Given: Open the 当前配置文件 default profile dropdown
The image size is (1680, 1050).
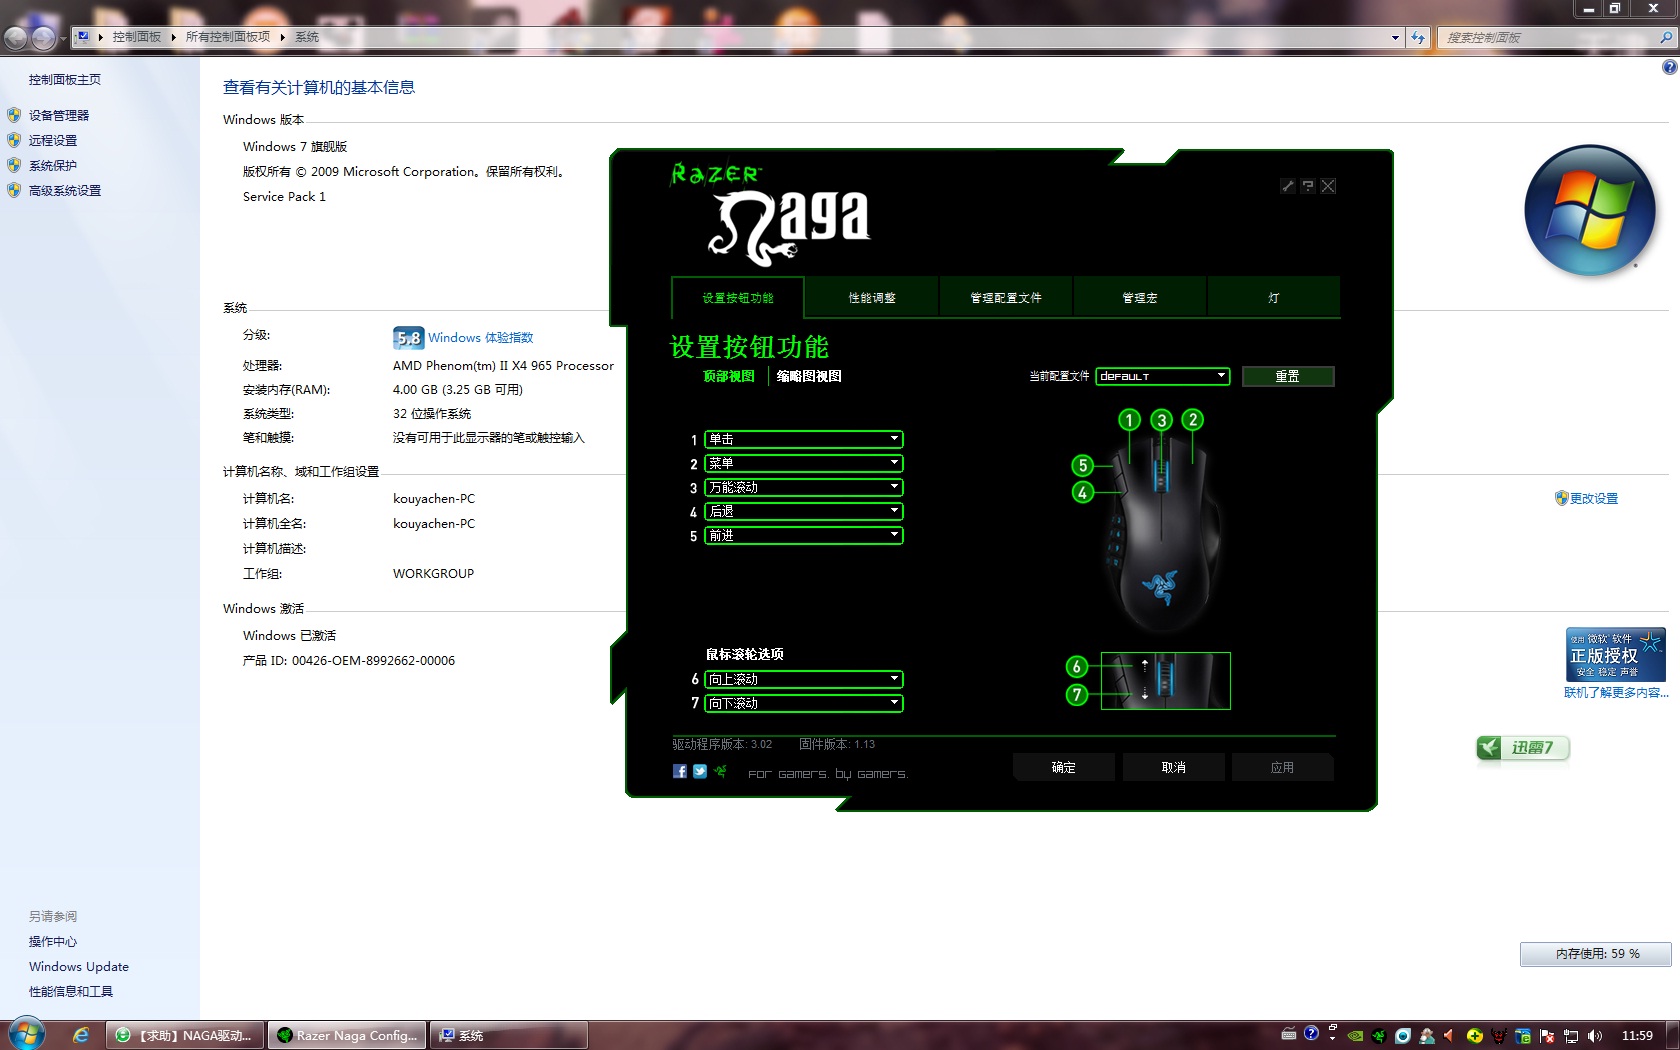Looking at the screenshot, I should (x=1162, y=376).
